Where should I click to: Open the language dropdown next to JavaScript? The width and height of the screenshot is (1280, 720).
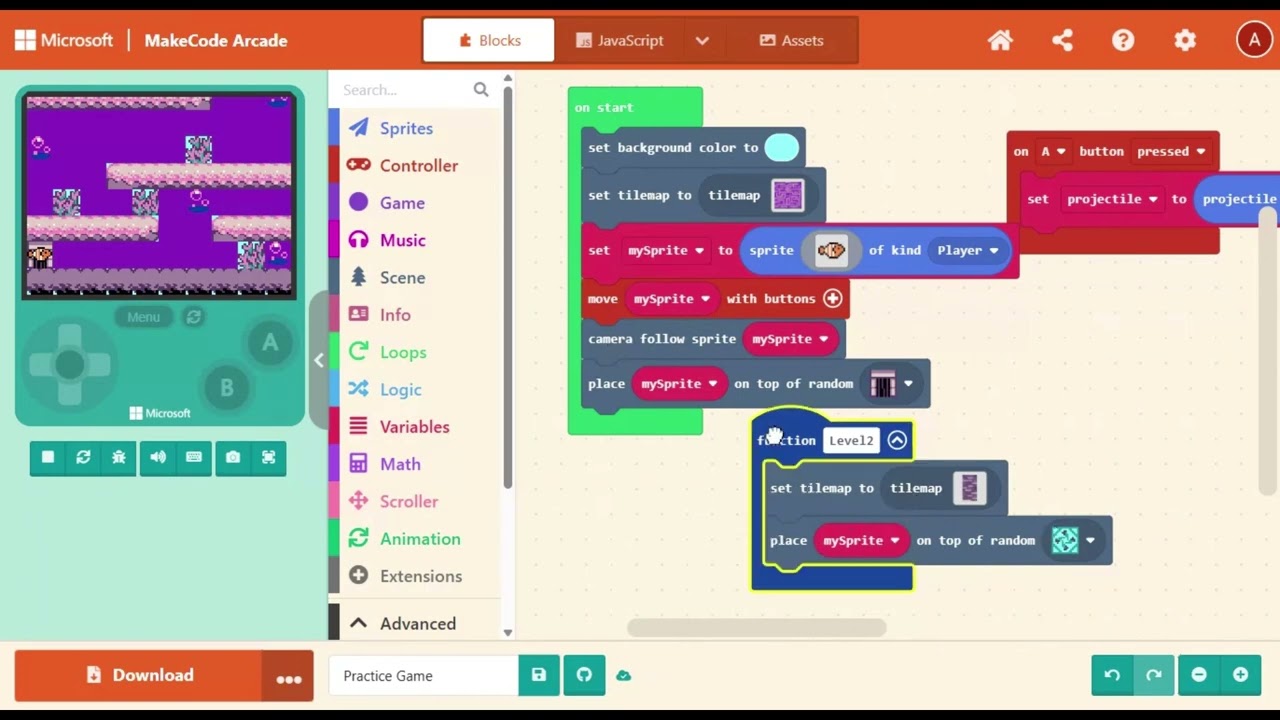click(702, 40)
